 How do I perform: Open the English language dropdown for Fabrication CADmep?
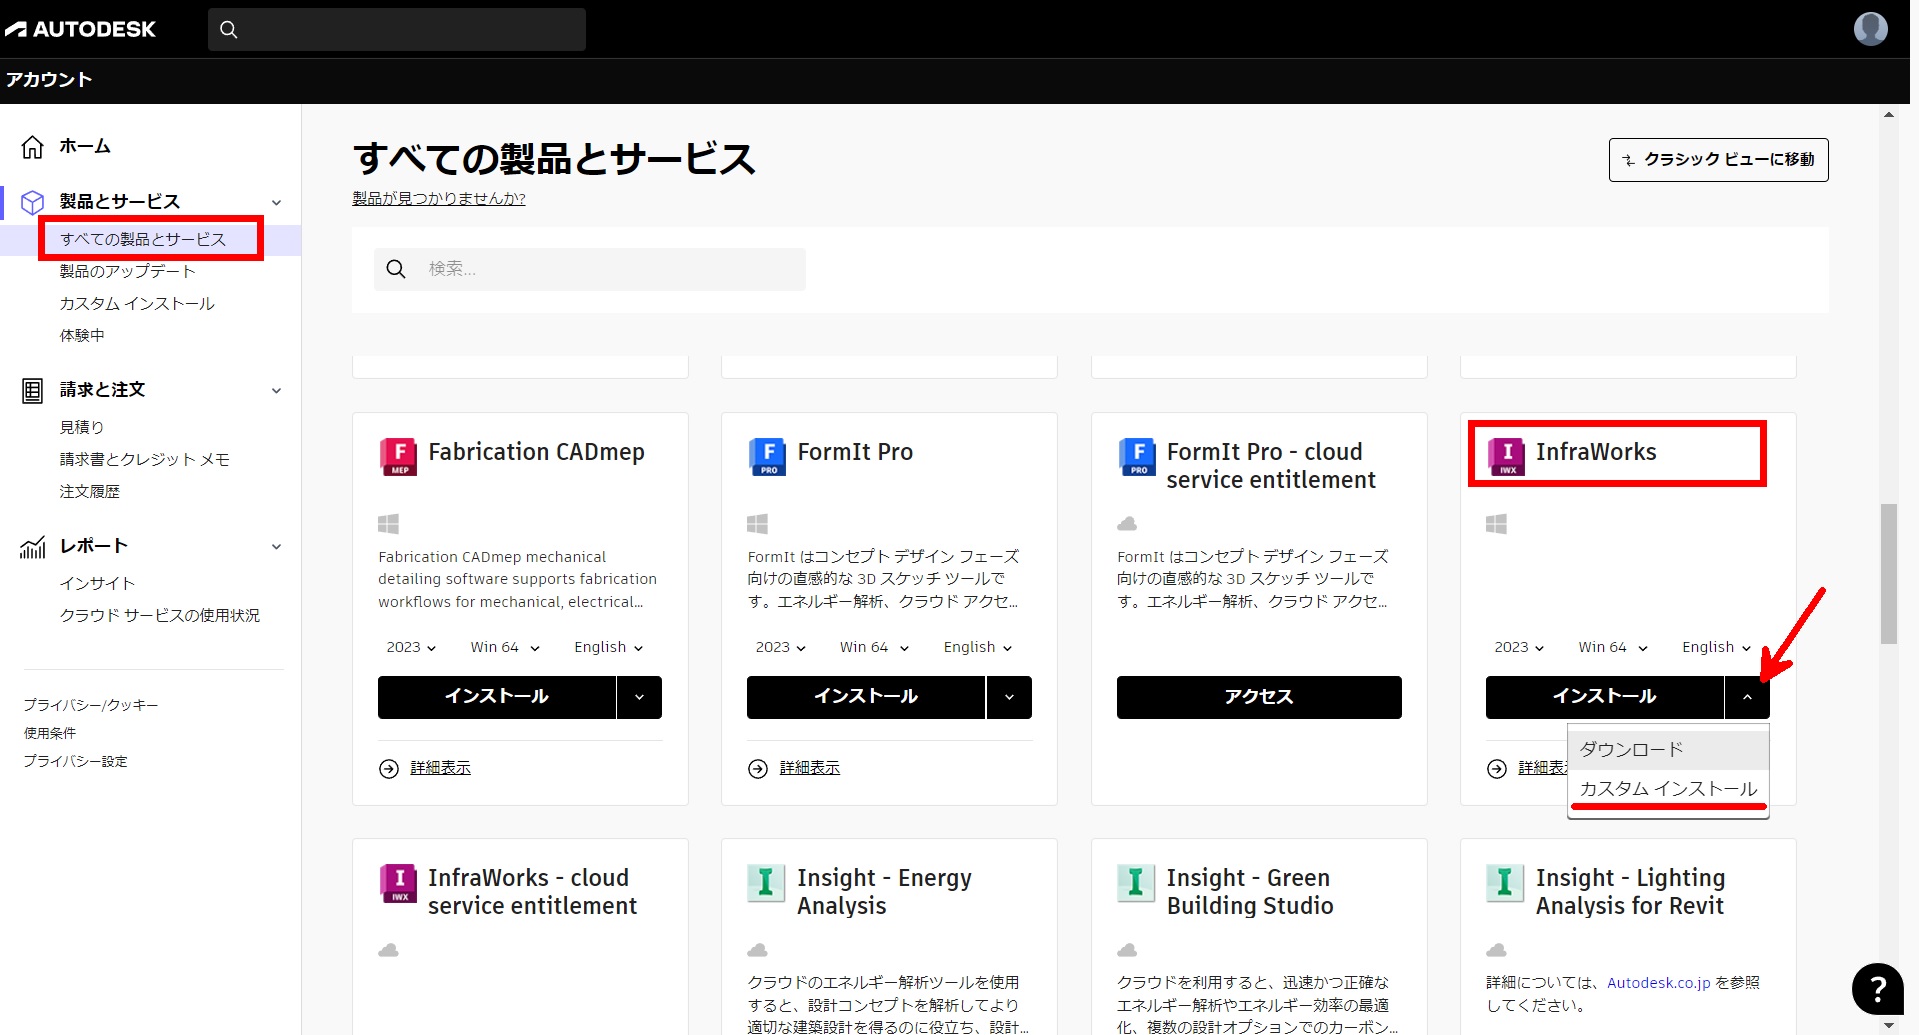point(608,647)
